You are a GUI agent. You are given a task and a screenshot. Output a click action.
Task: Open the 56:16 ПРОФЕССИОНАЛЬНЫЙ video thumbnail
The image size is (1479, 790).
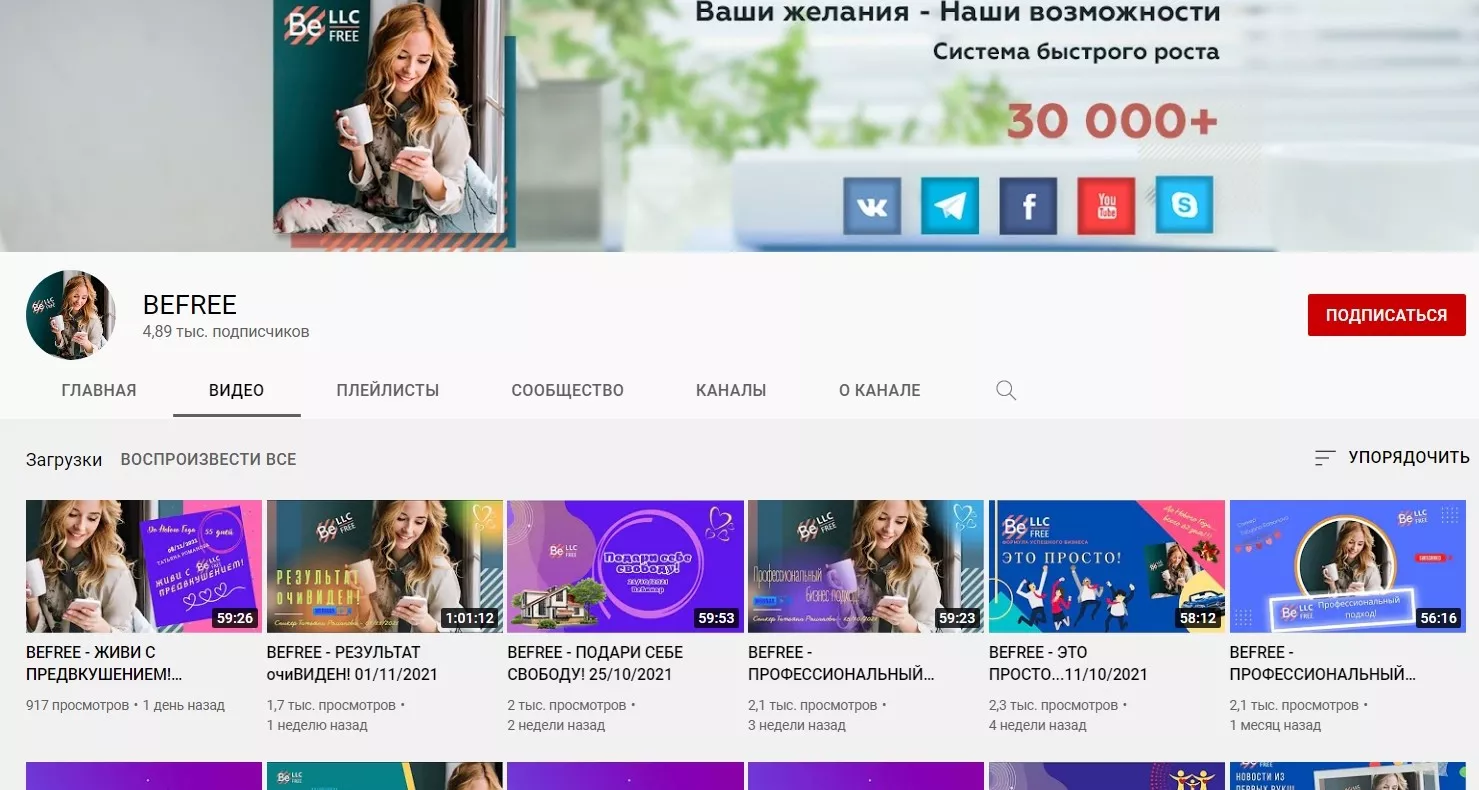pyautogui.click(x=1348, y=566)
